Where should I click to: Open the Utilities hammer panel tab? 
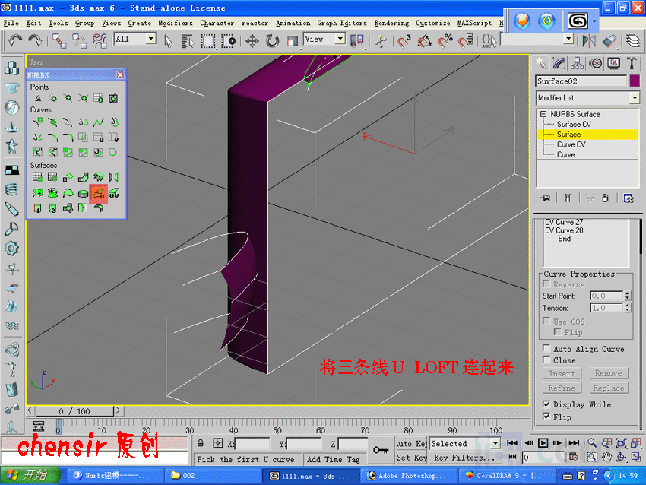[x=632, y=63]
